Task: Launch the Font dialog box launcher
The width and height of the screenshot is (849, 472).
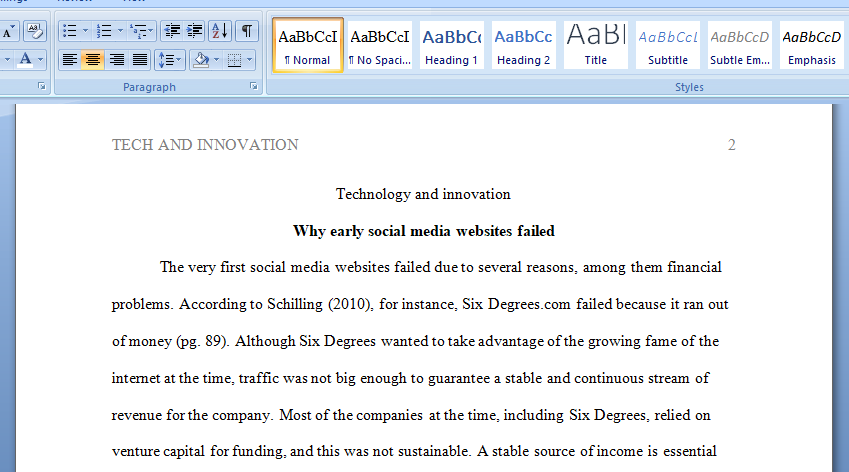Action: [x=42, y=86]
